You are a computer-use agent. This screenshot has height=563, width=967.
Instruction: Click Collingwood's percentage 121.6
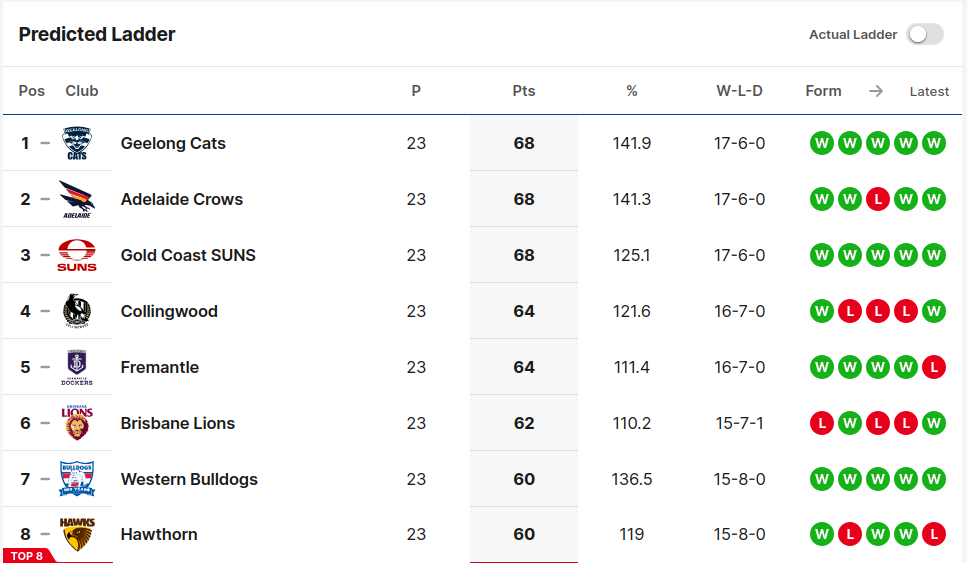tap(632, 311)
